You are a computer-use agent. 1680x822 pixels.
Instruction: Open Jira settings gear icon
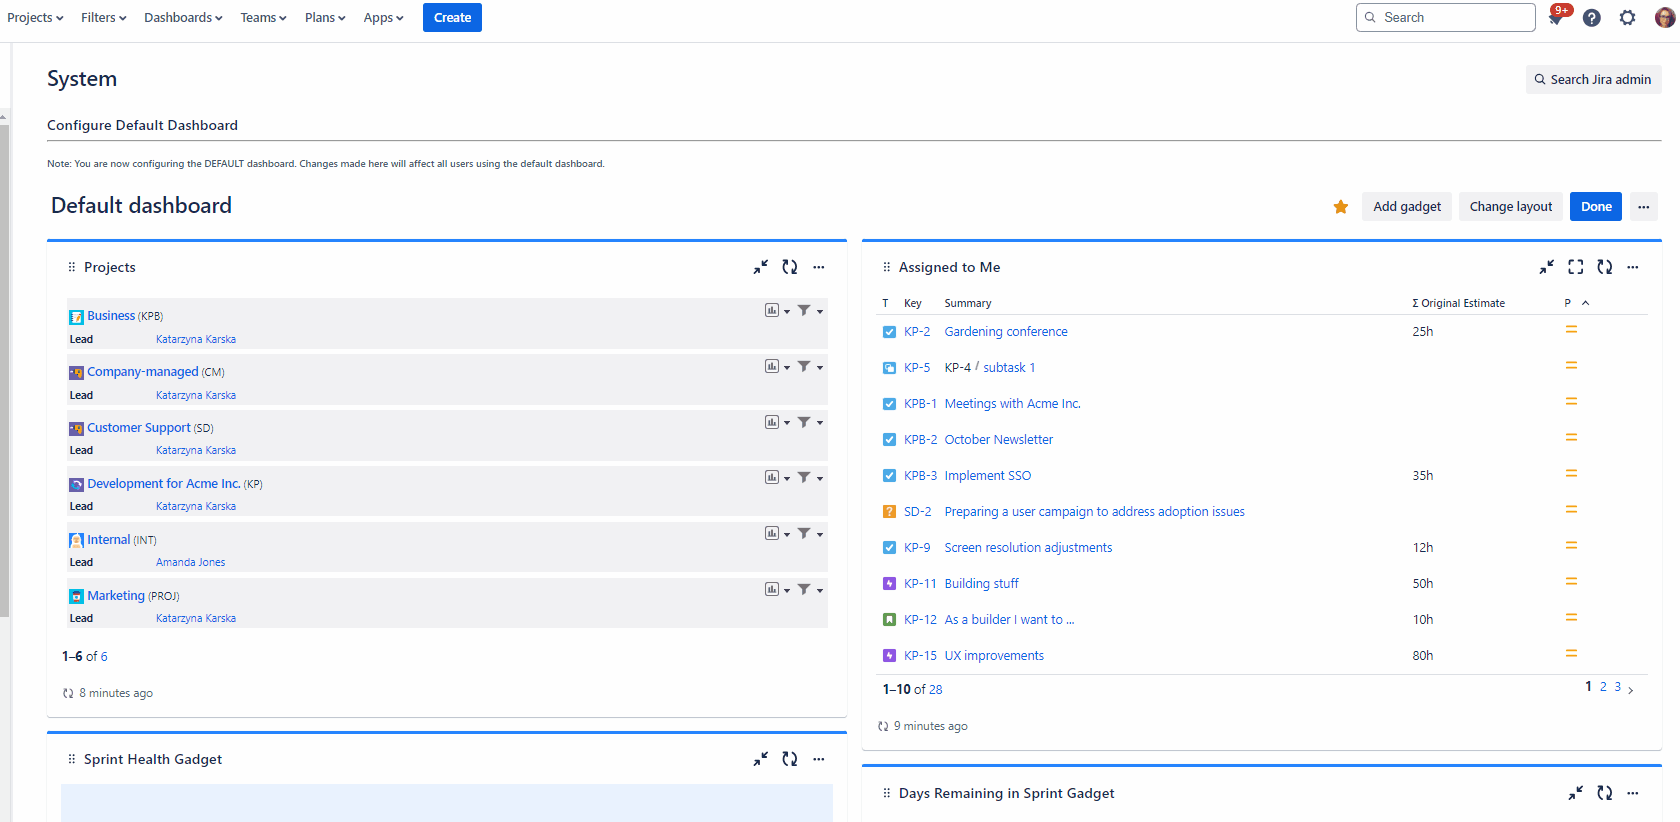[x=1627, y=18]
